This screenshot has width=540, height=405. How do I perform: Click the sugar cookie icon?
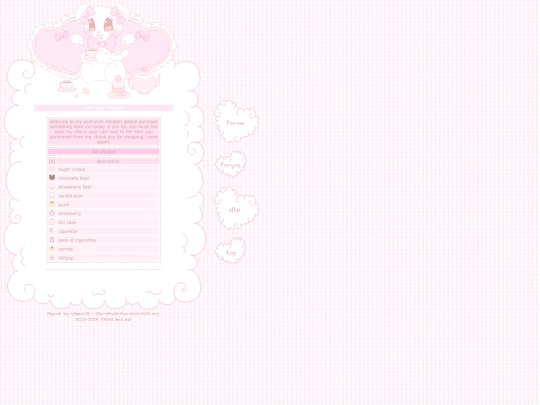tap(52, 169)
